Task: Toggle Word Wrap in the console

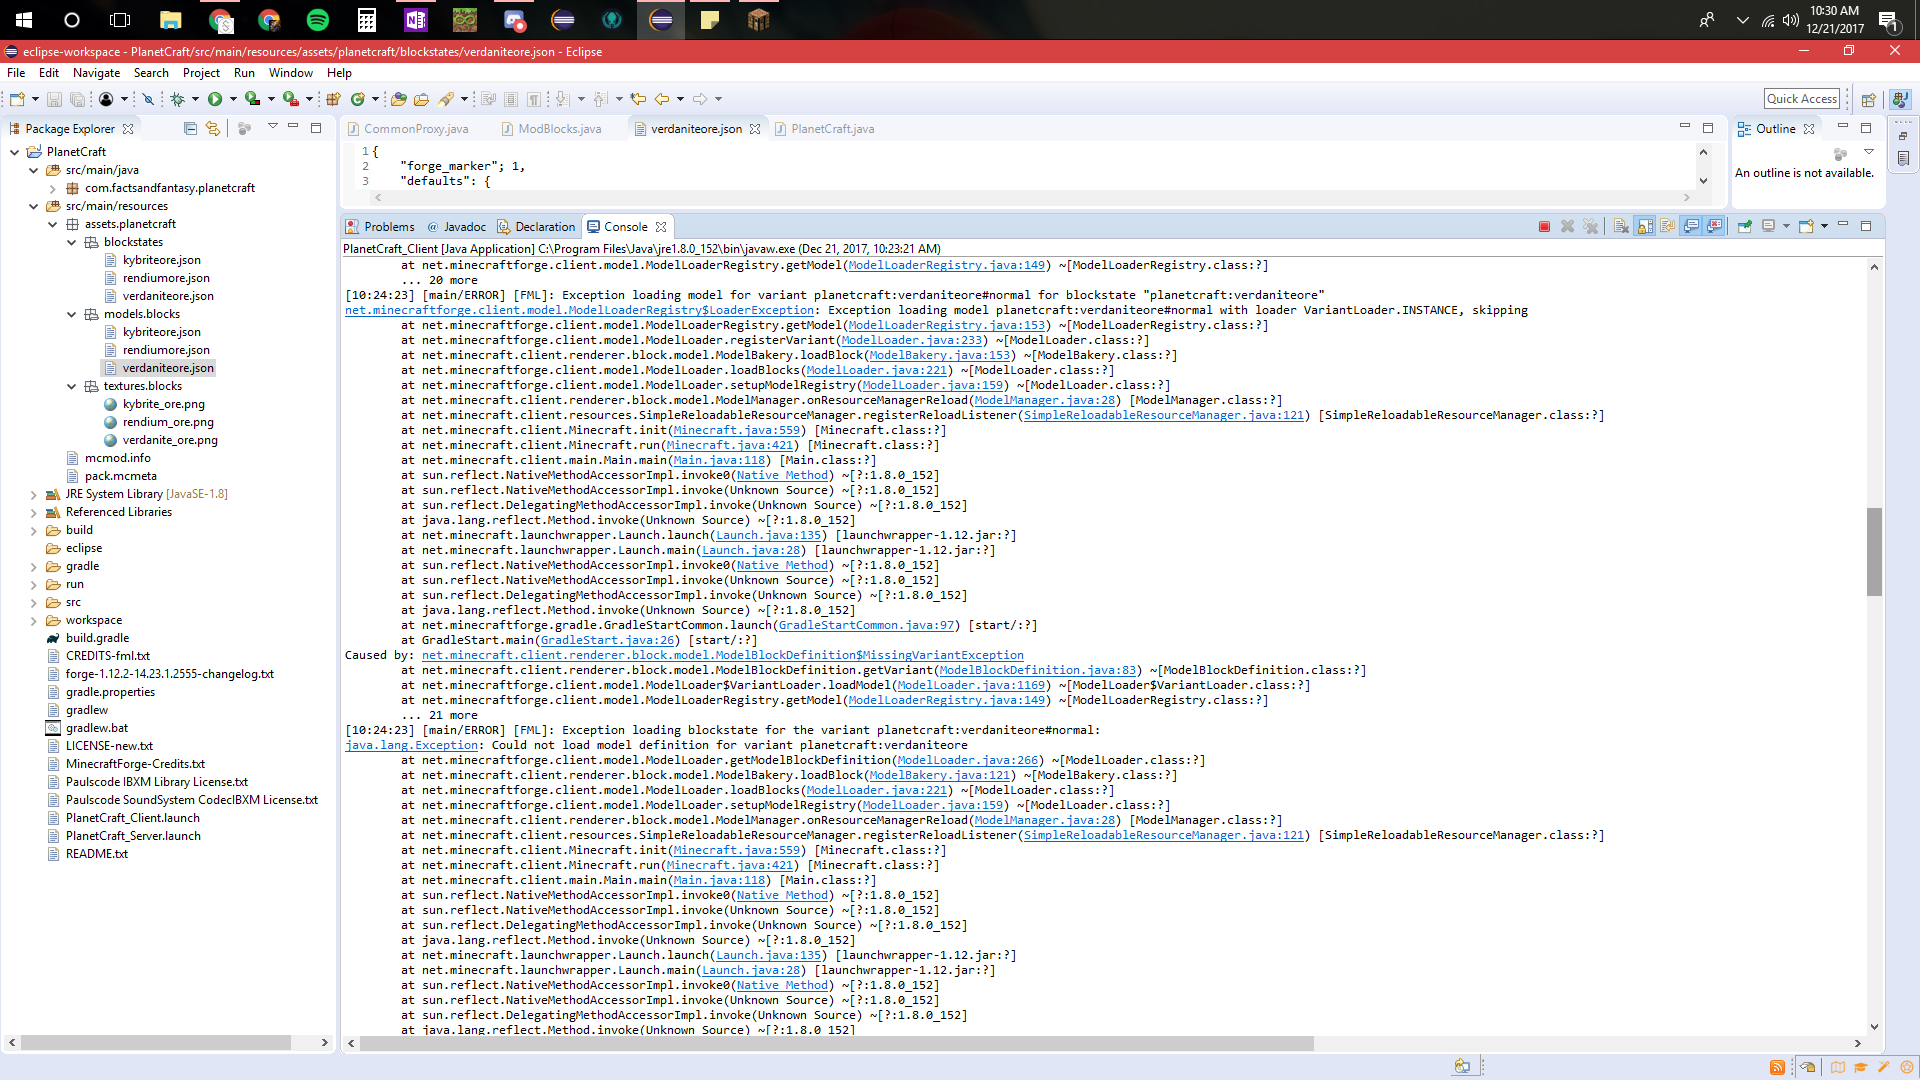Action: [1668, 227]
